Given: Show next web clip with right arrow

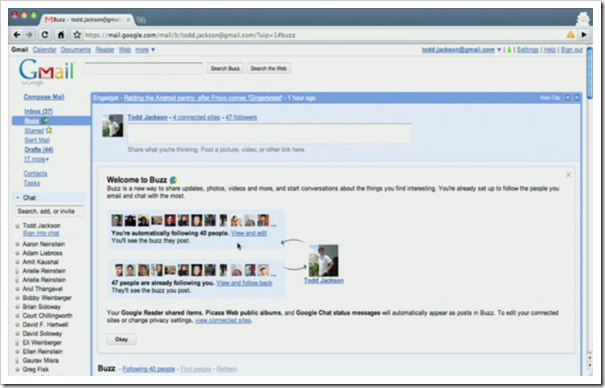Looking at the screenshot, I should tap(576, 98).
